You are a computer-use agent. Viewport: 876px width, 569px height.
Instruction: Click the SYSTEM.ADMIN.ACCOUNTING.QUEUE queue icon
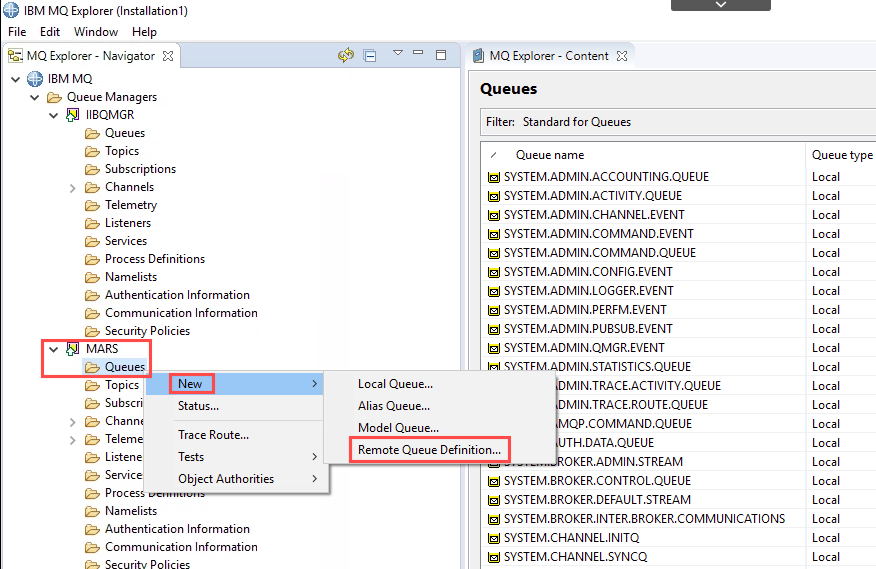493,178
